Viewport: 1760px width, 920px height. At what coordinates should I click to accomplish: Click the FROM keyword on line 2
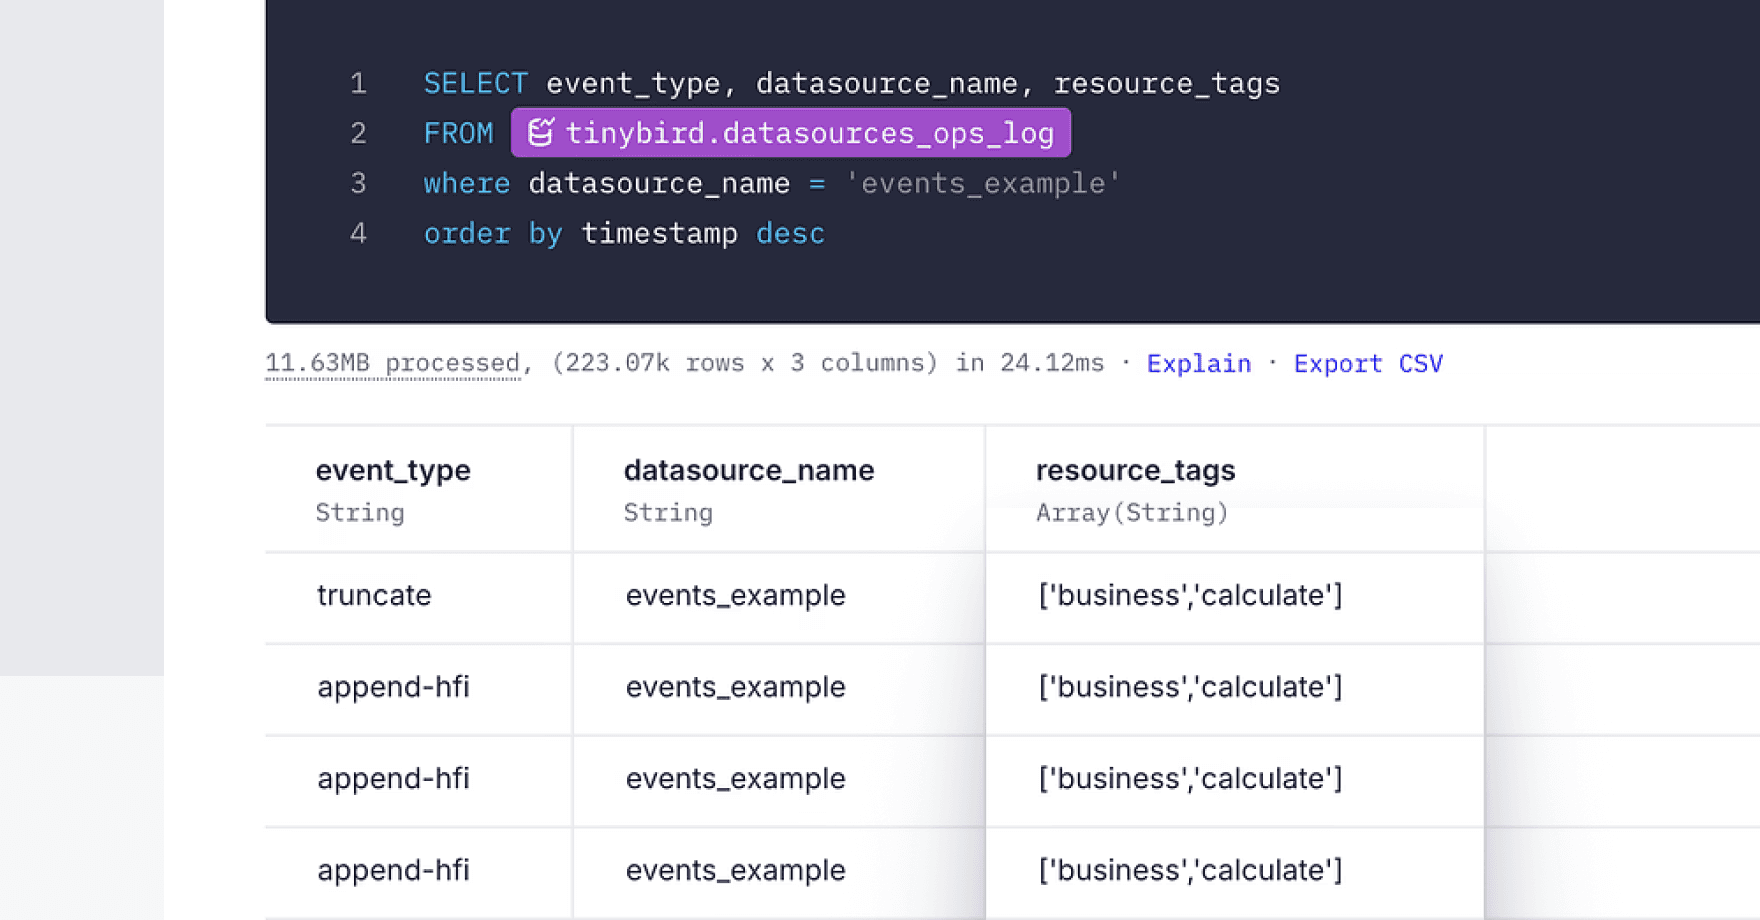tap(458, 132)
